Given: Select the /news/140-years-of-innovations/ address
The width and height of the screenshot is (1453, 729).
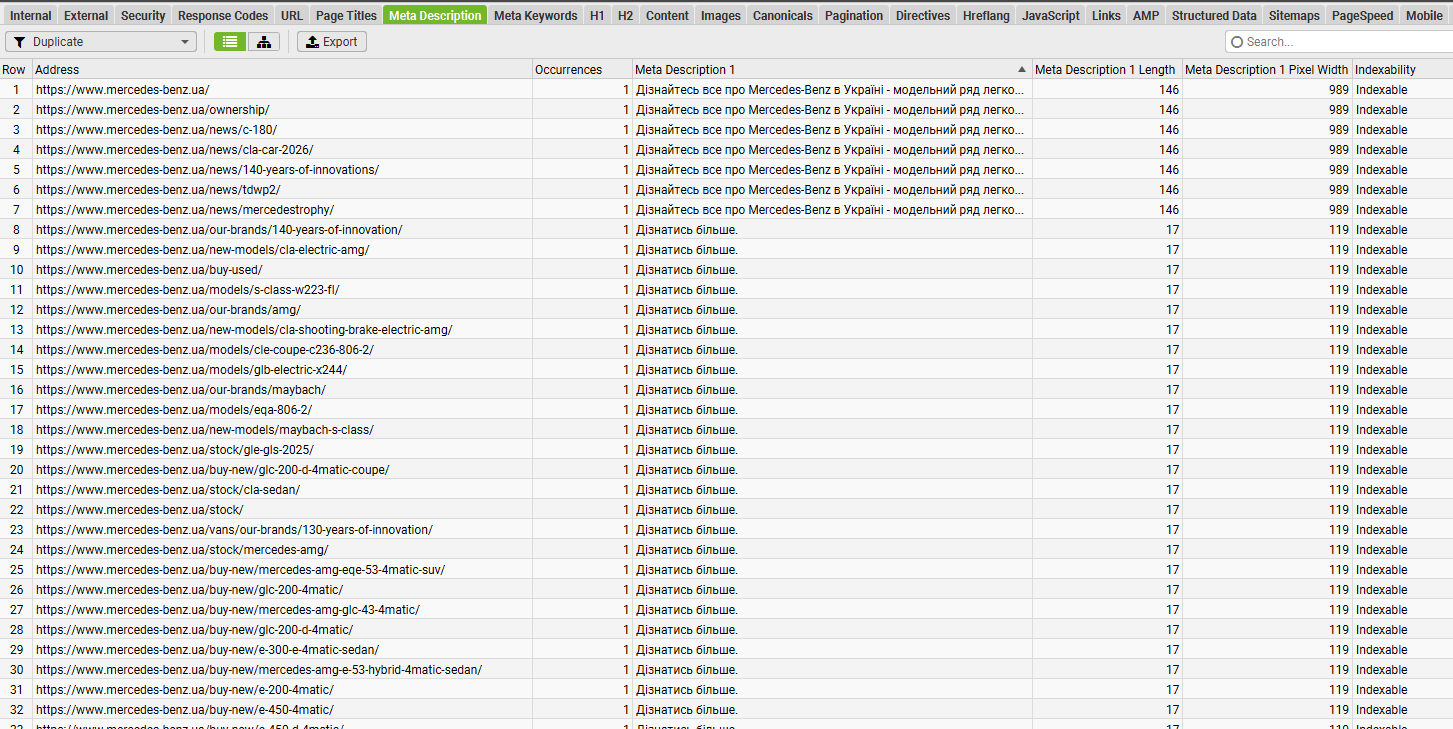Looking at the screenshot, I should click(207, 170).
